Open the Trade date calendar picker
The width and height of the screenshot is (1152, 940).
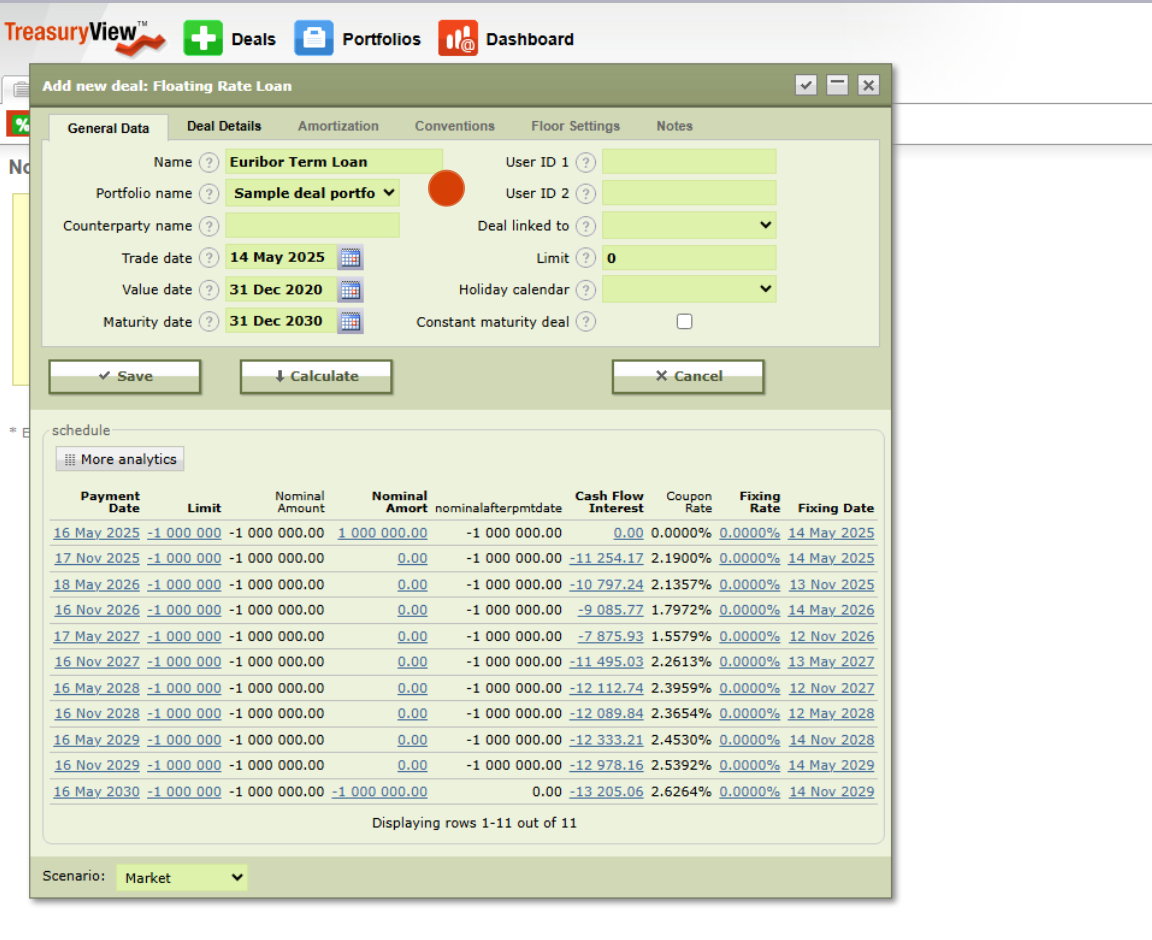click(x=350, y=258)
